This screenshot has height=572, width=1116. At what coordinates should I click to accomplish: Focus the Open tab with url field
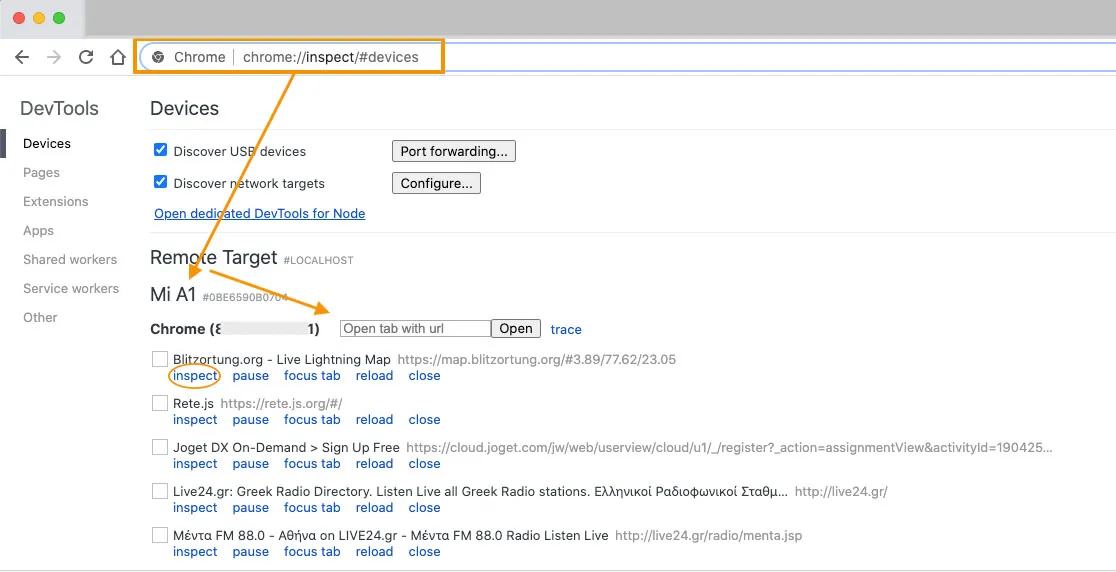[x=415, y=329]
